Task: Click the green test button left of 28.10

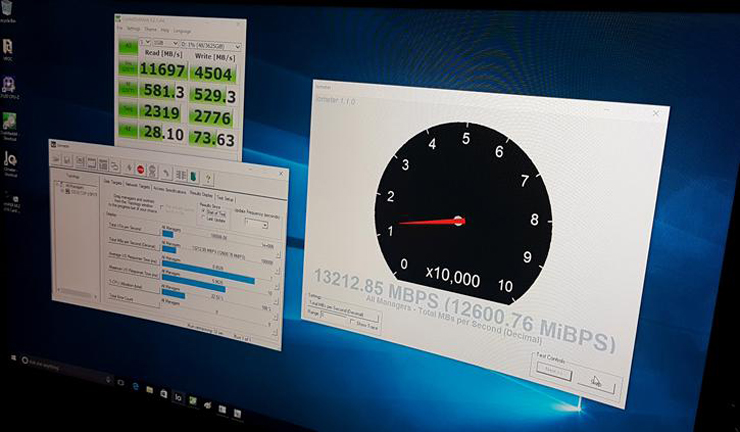Action: coord(128,129)
